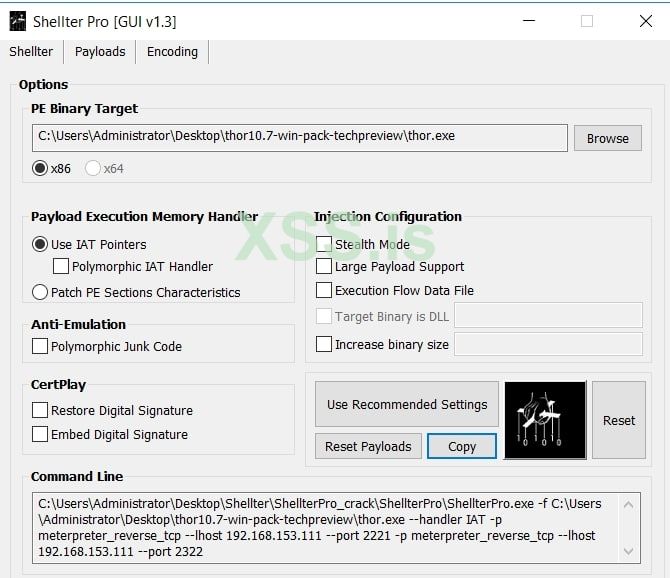Check Target Binary is DLL
Viewport: 670px width, 578px height.
(x=324, y=316)
